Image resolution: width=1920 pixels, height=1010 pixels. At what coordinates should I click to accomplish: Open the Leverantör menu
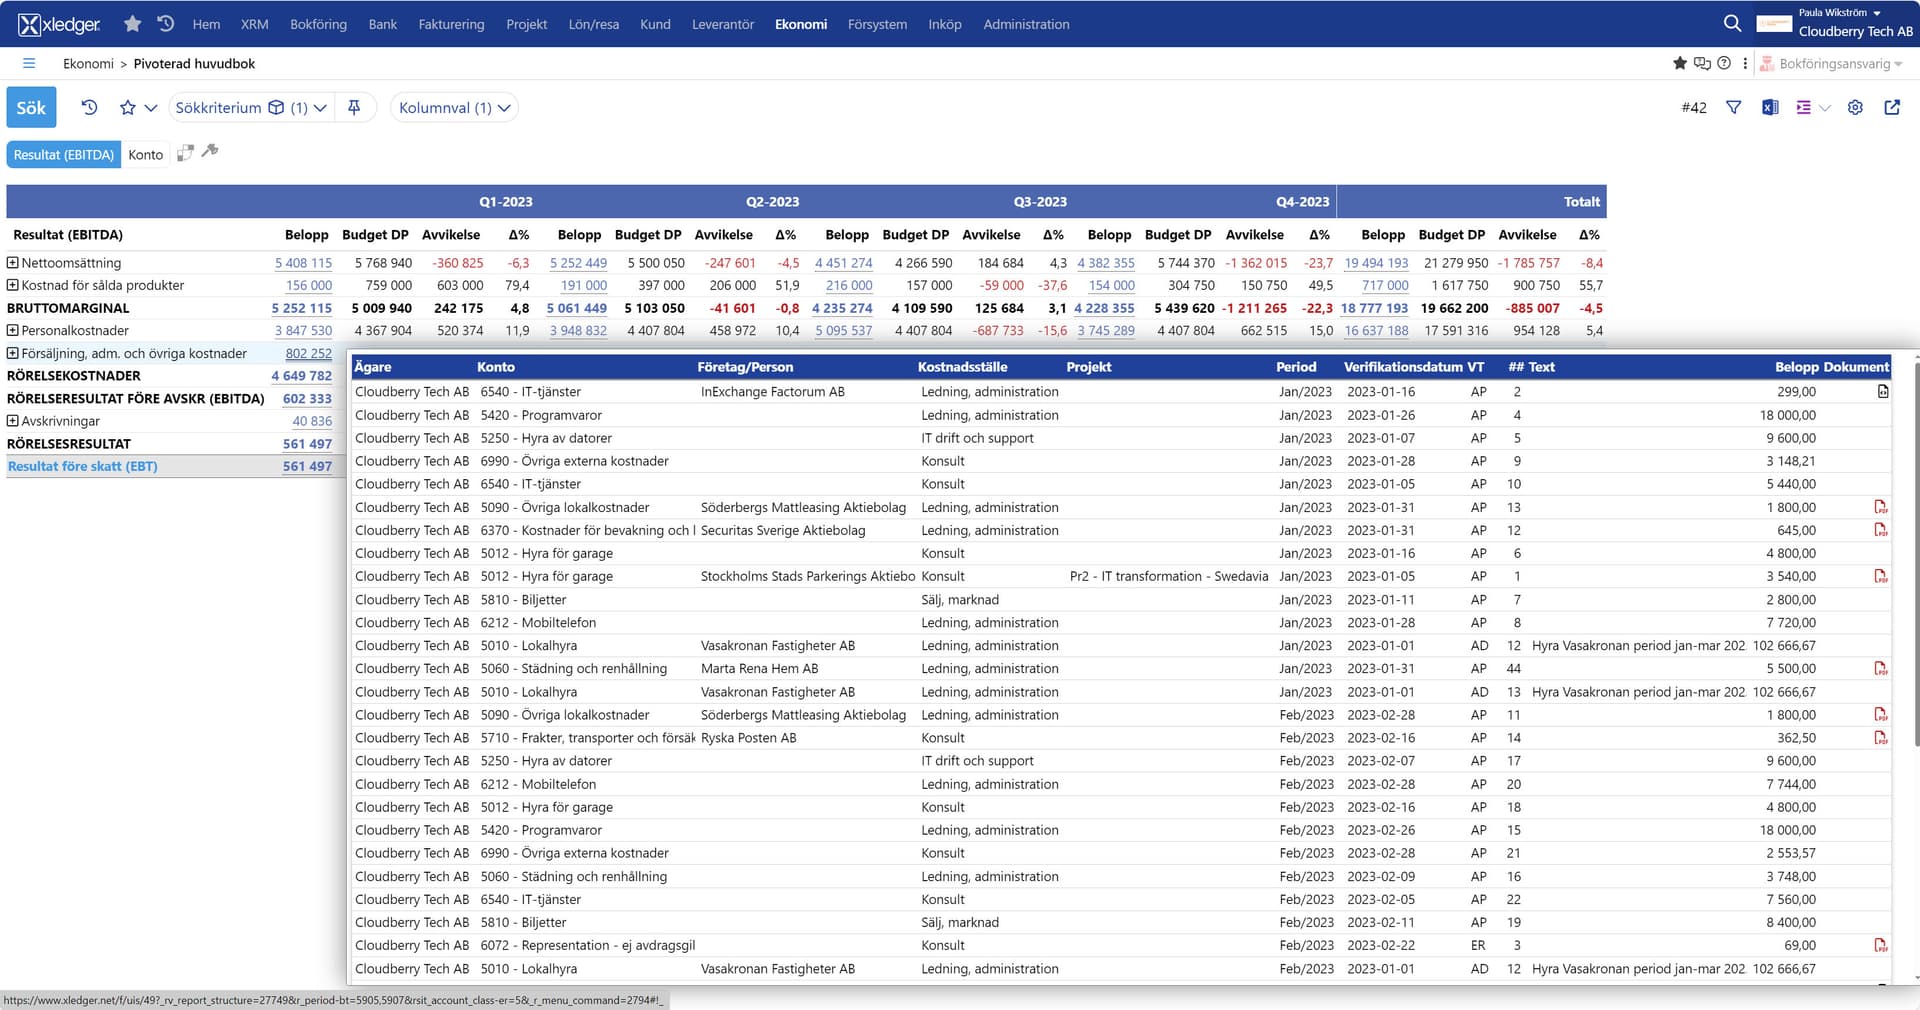click(x=723, y=24)
